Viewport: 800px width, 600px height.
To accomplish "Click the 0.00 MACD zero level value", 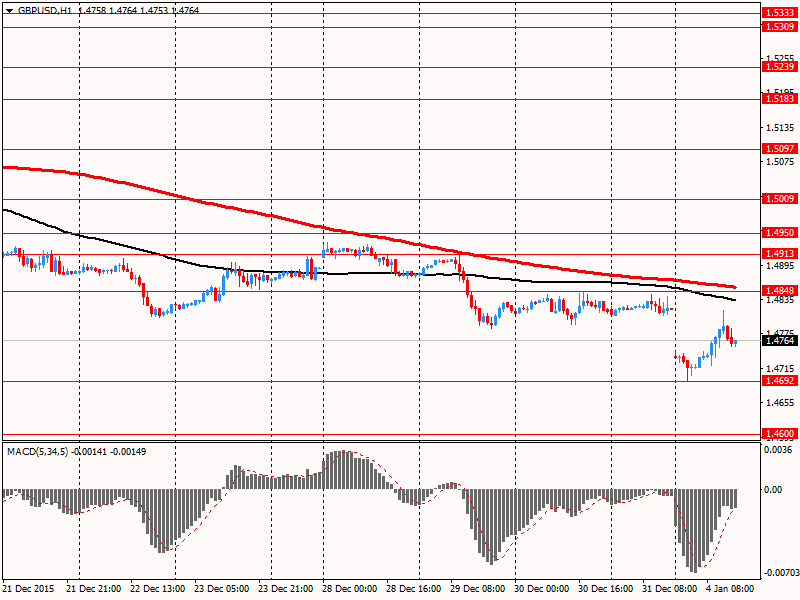I will [773, 490].
